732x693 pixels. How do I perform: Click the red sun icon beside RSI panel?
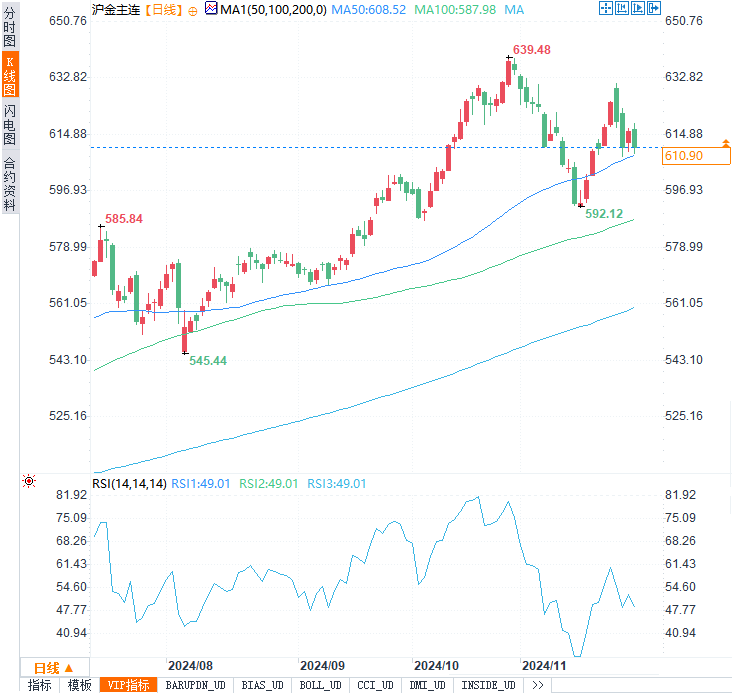click(x=29, y=481)
